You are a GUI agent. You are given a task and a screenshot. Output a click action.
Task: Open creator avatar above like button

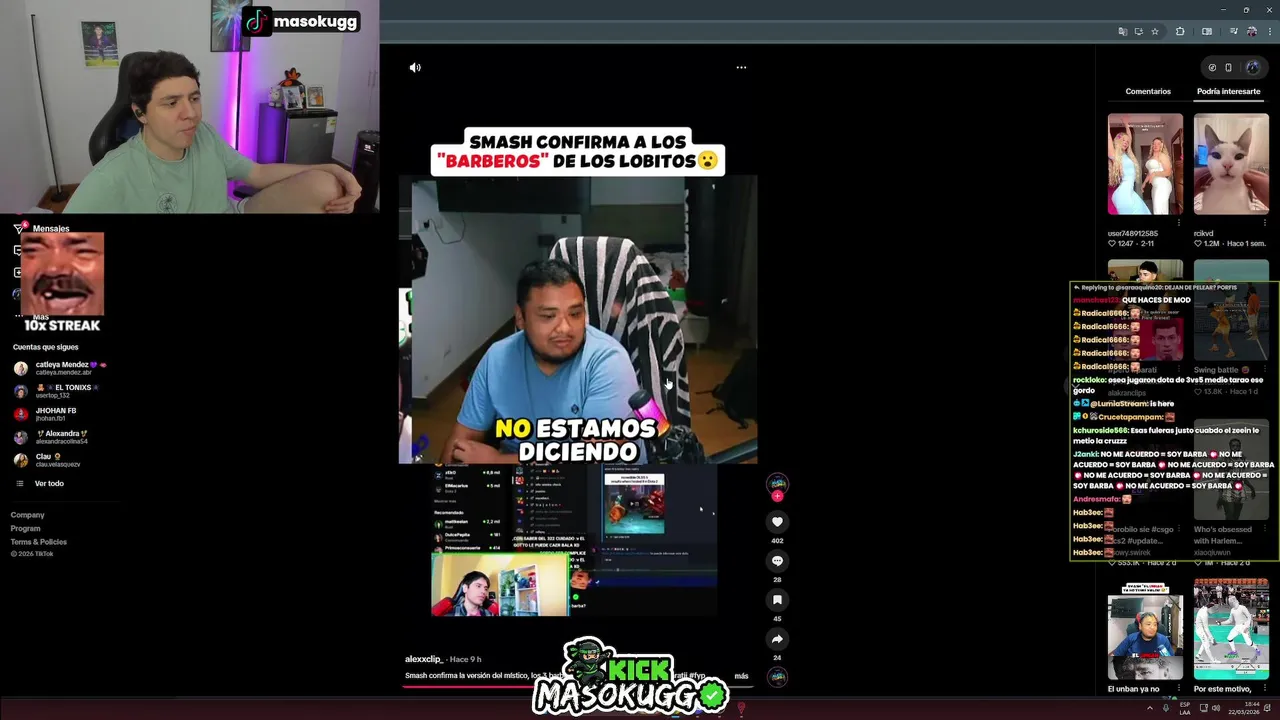pyautogui.click(x=777, y=484)
